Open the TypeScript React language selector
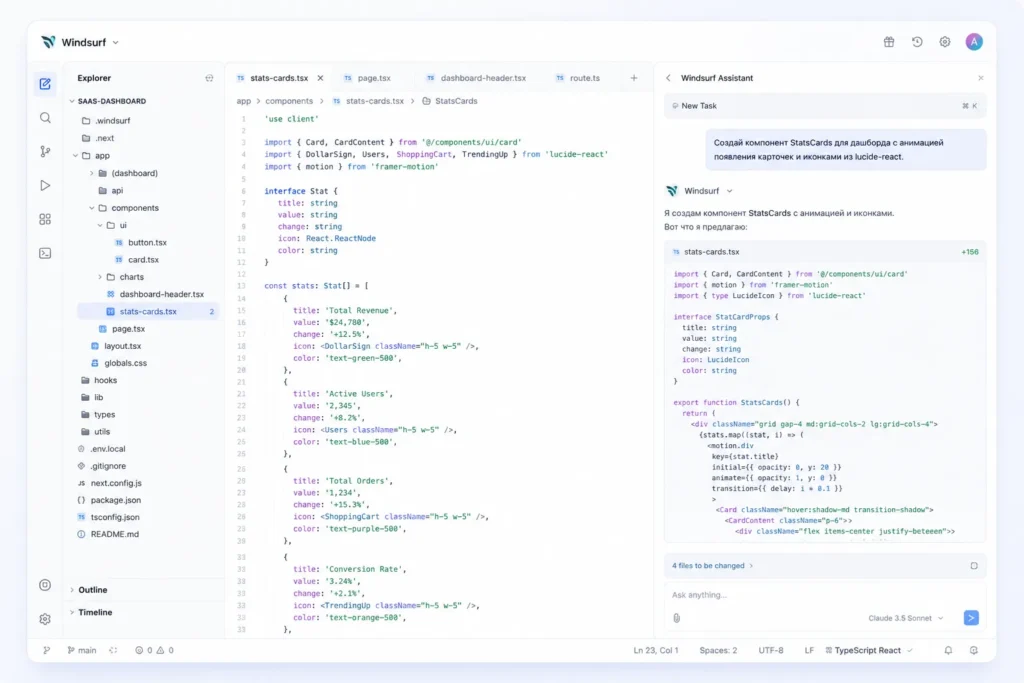 [x=869, y=650]
